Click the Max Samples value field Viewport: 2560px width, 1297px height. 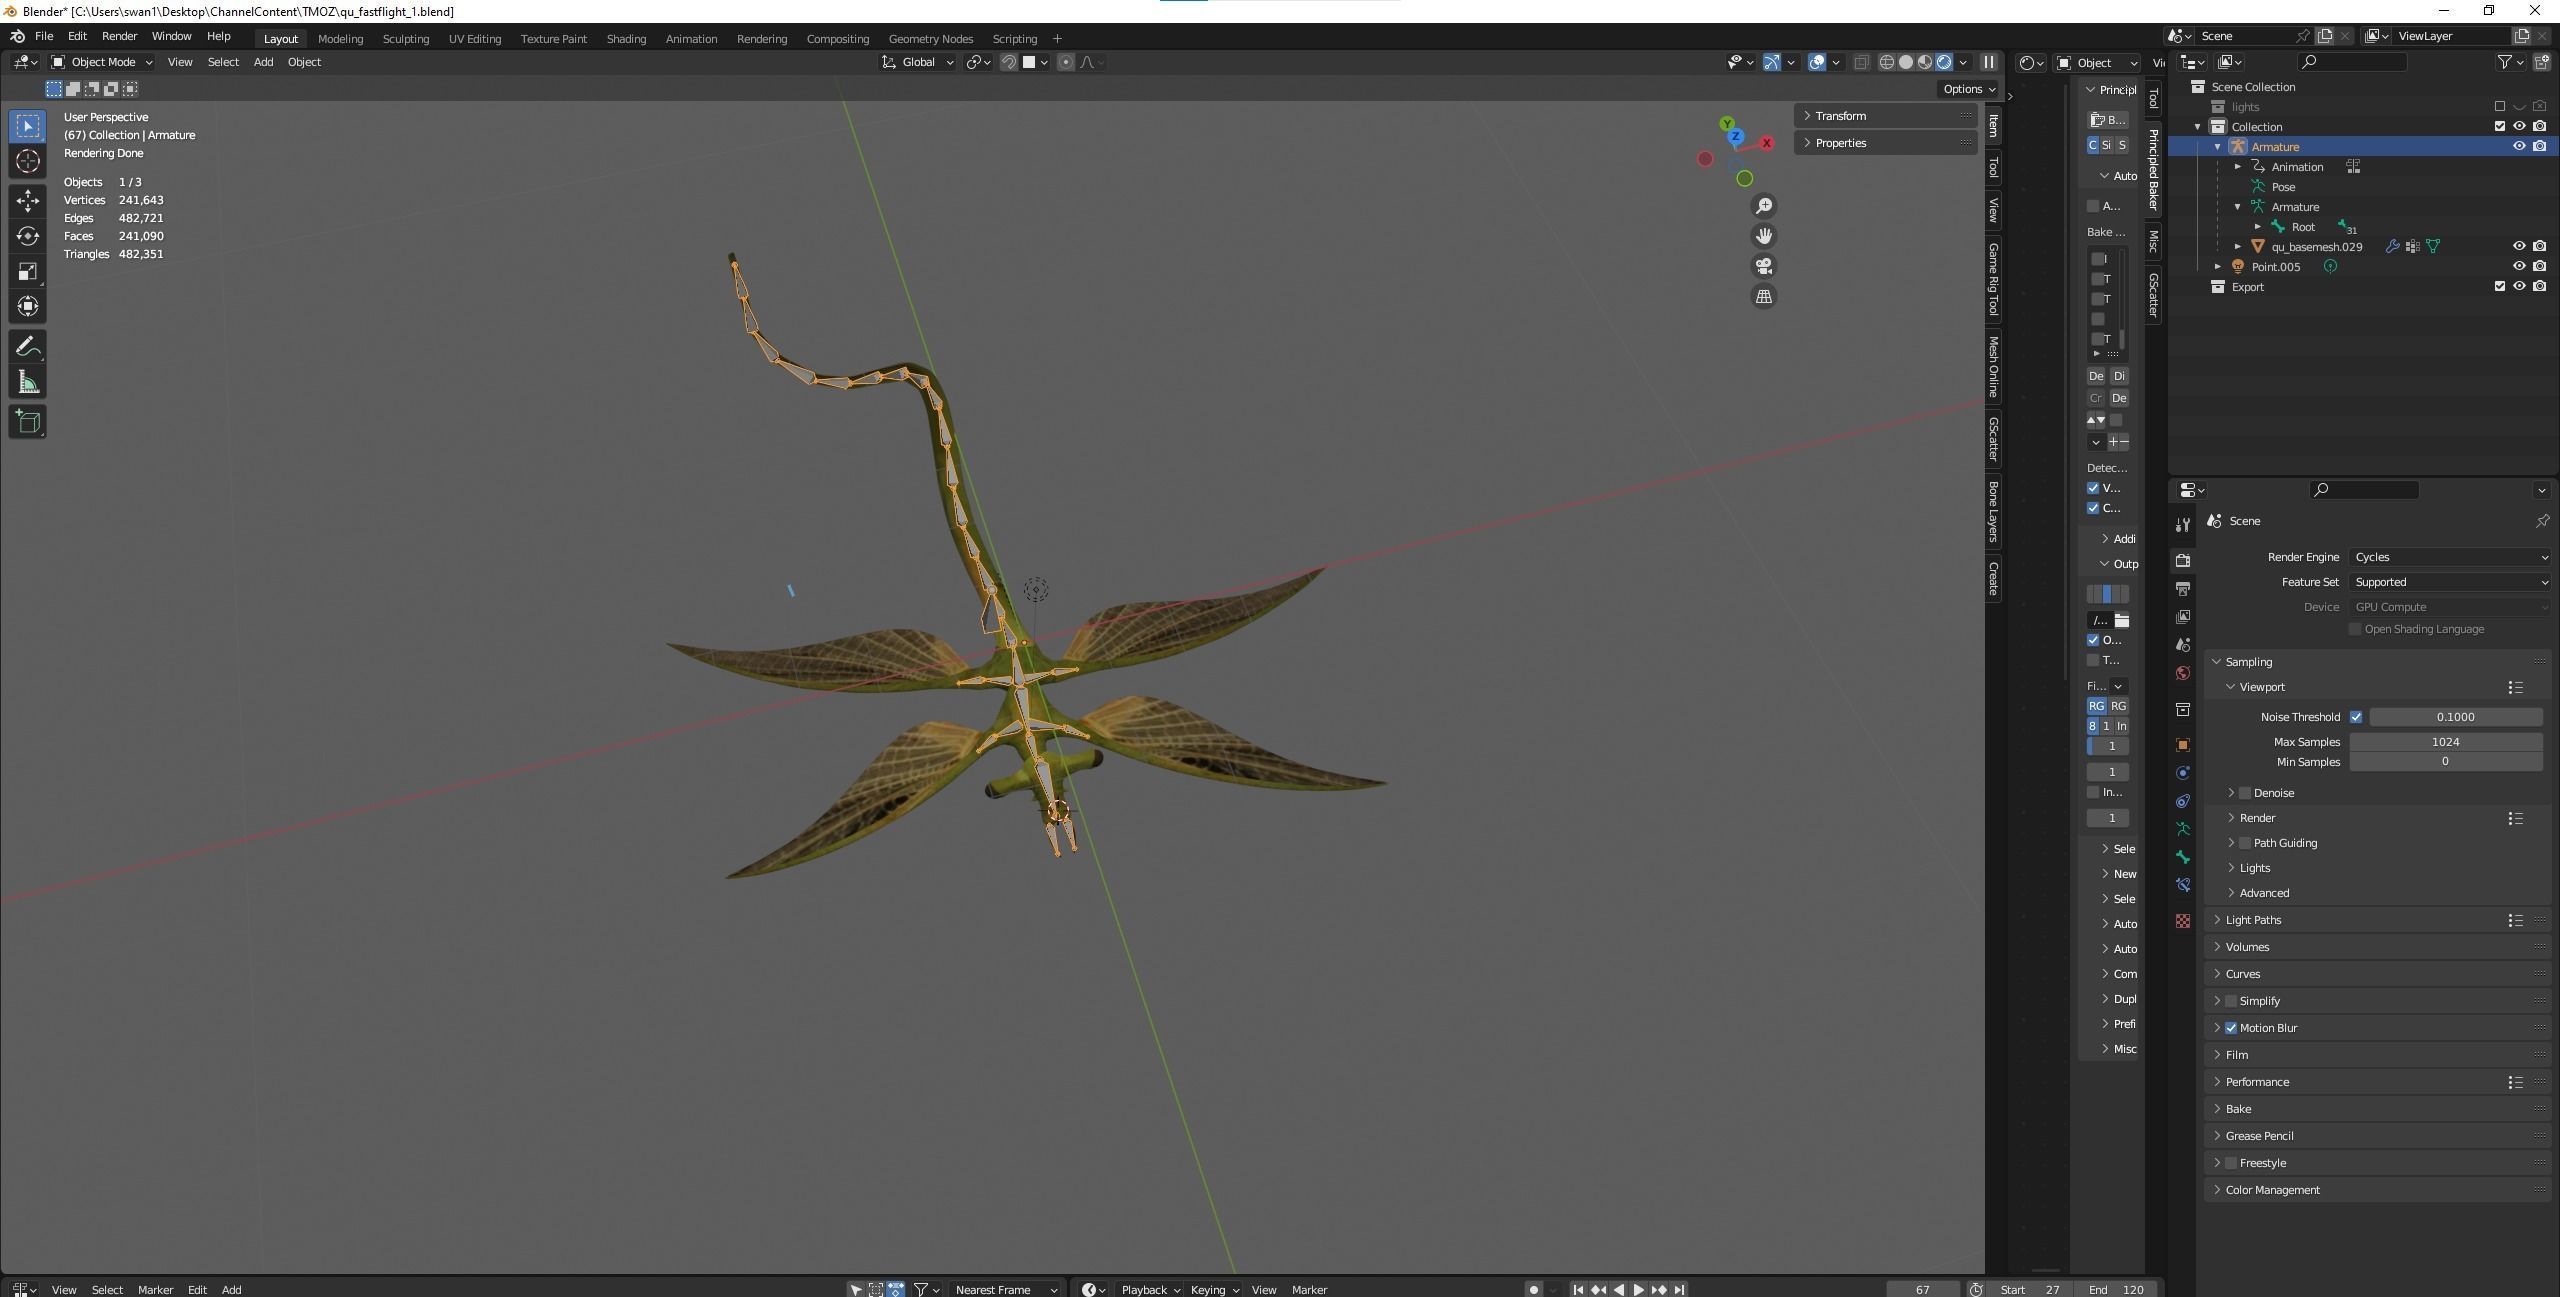pos(2445,742)
